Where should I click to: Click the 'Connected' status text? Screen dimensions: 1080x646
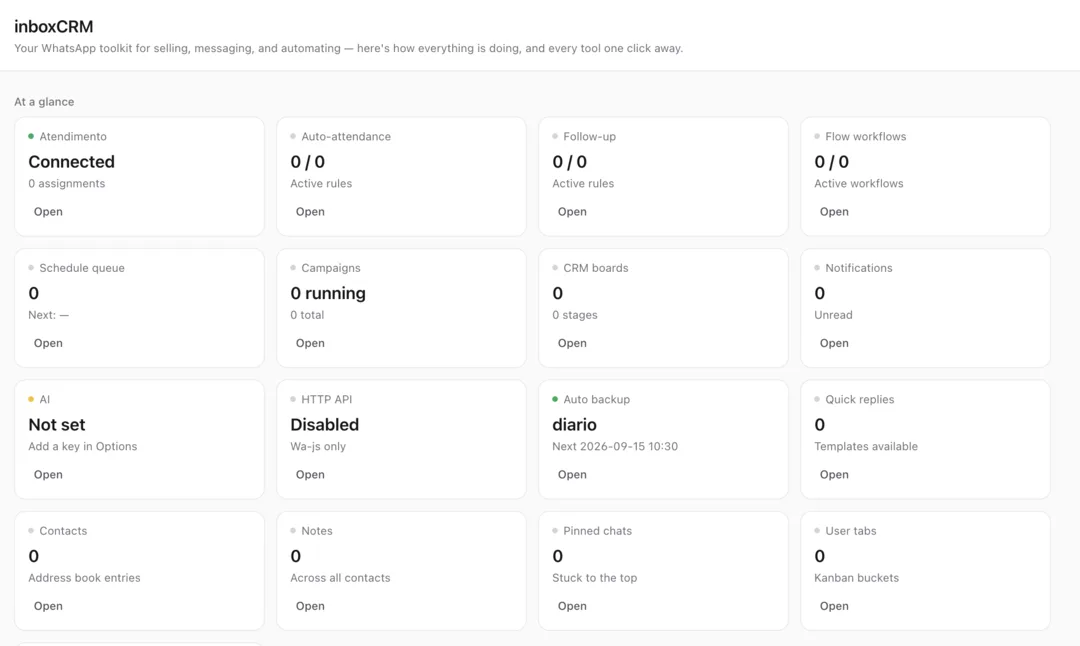pos(72,162)
